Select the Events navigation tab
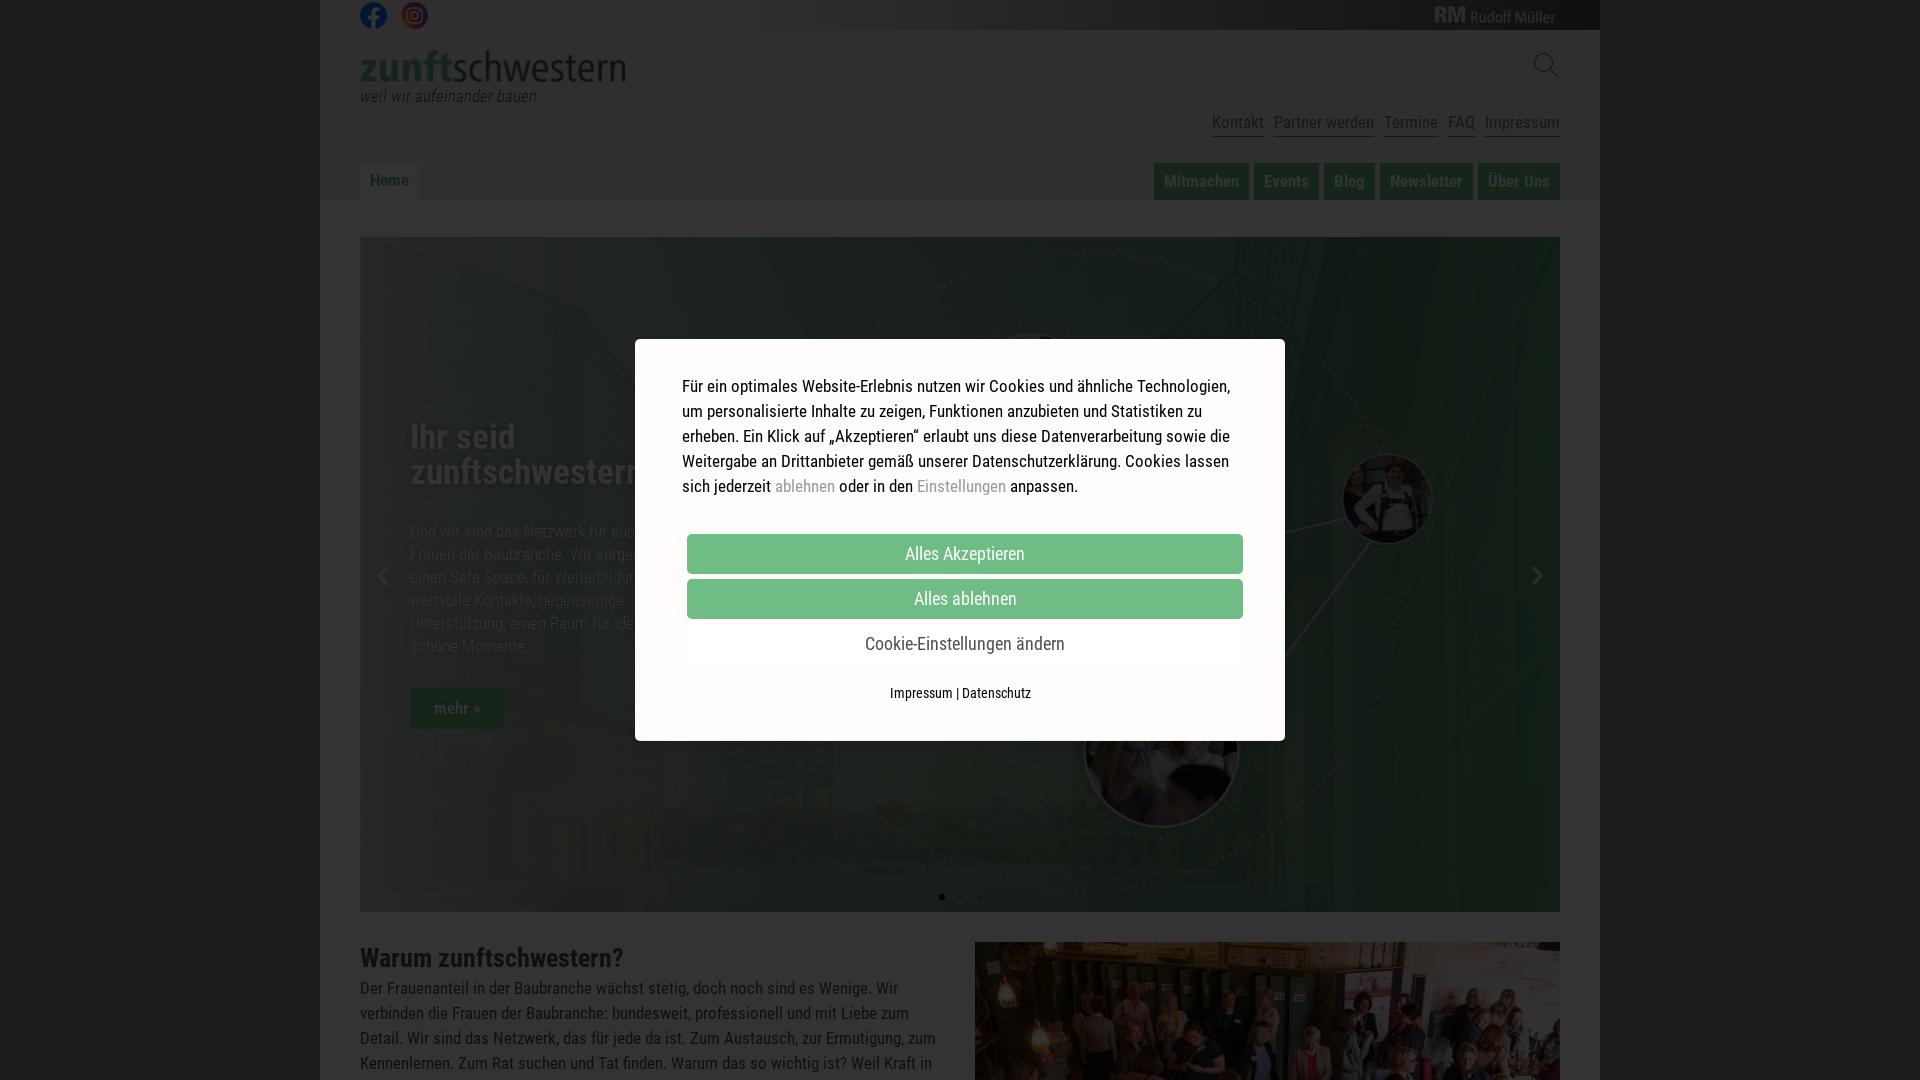Viewport: 1920px width, 1080px height. tap(1286, 181)
